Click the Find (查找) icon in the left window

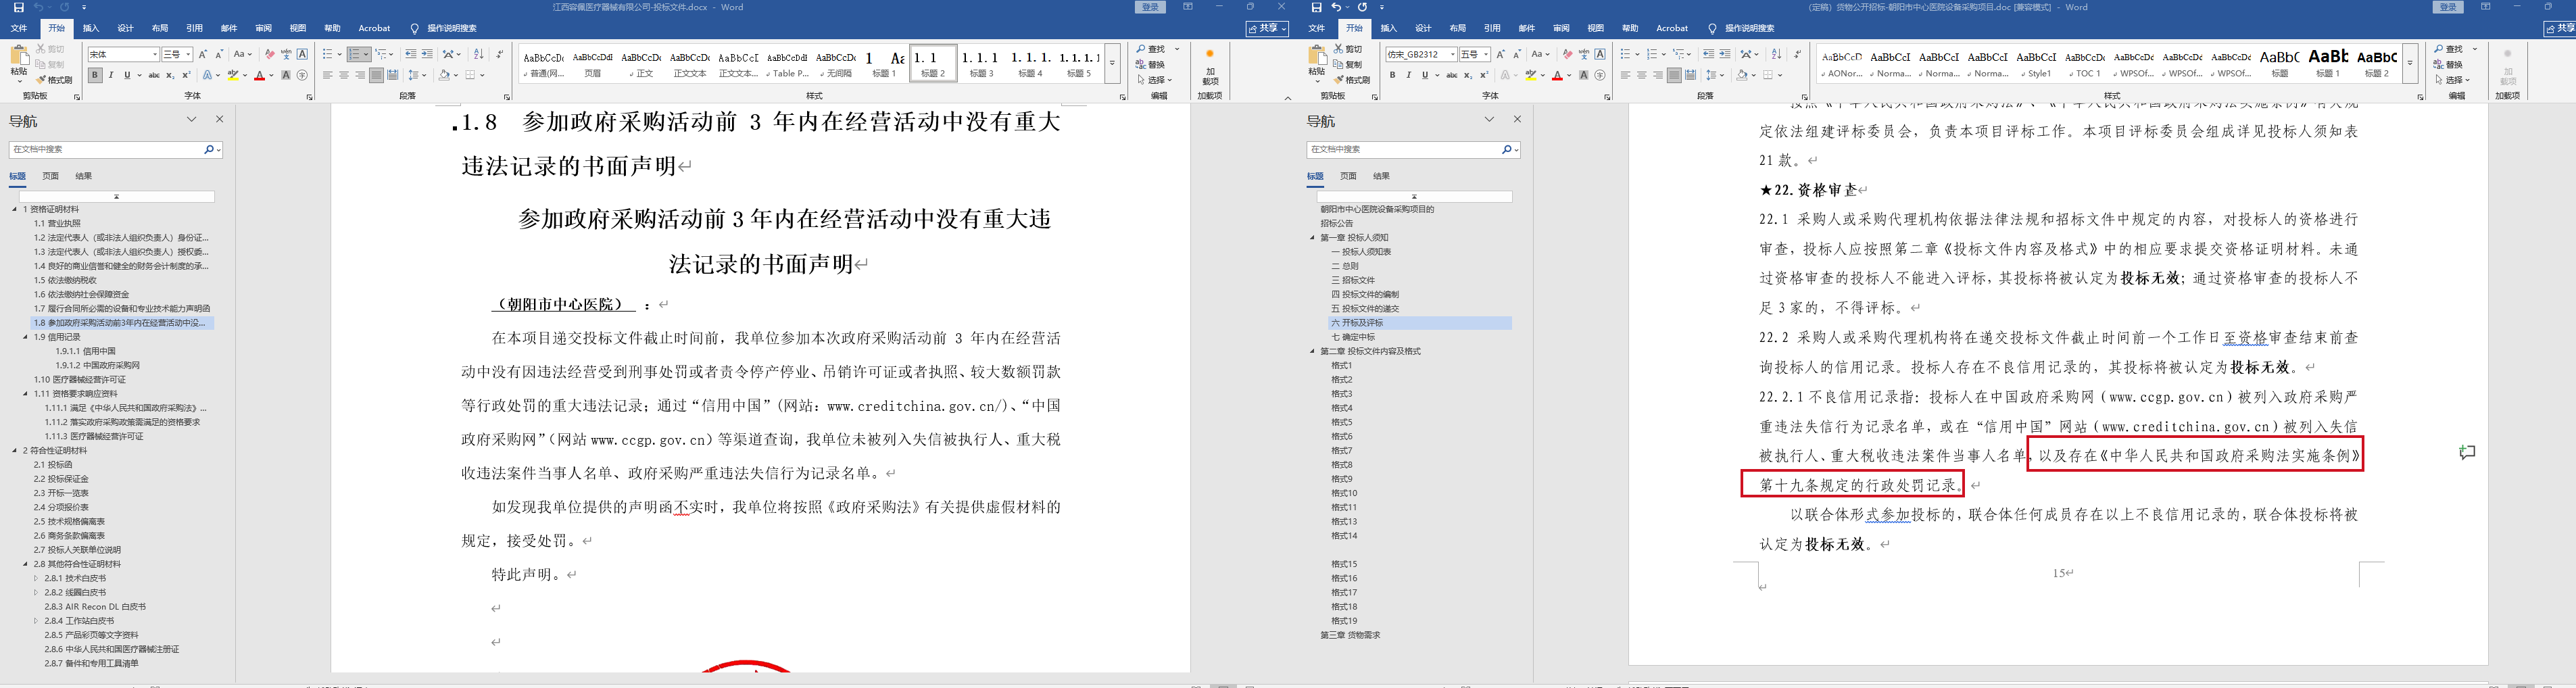coord(1151,49)
